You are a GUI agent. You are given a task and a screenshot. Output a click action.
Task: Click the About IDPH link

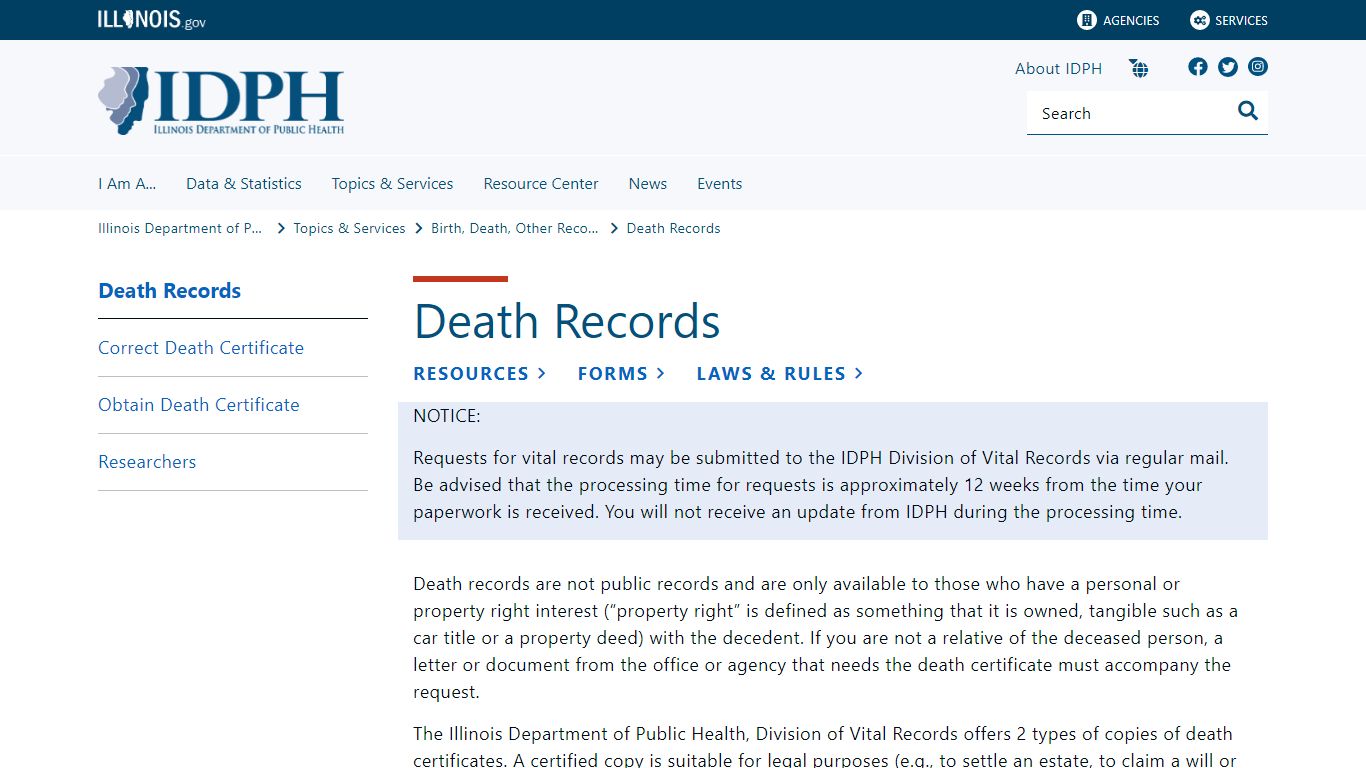pos(1058,68)
